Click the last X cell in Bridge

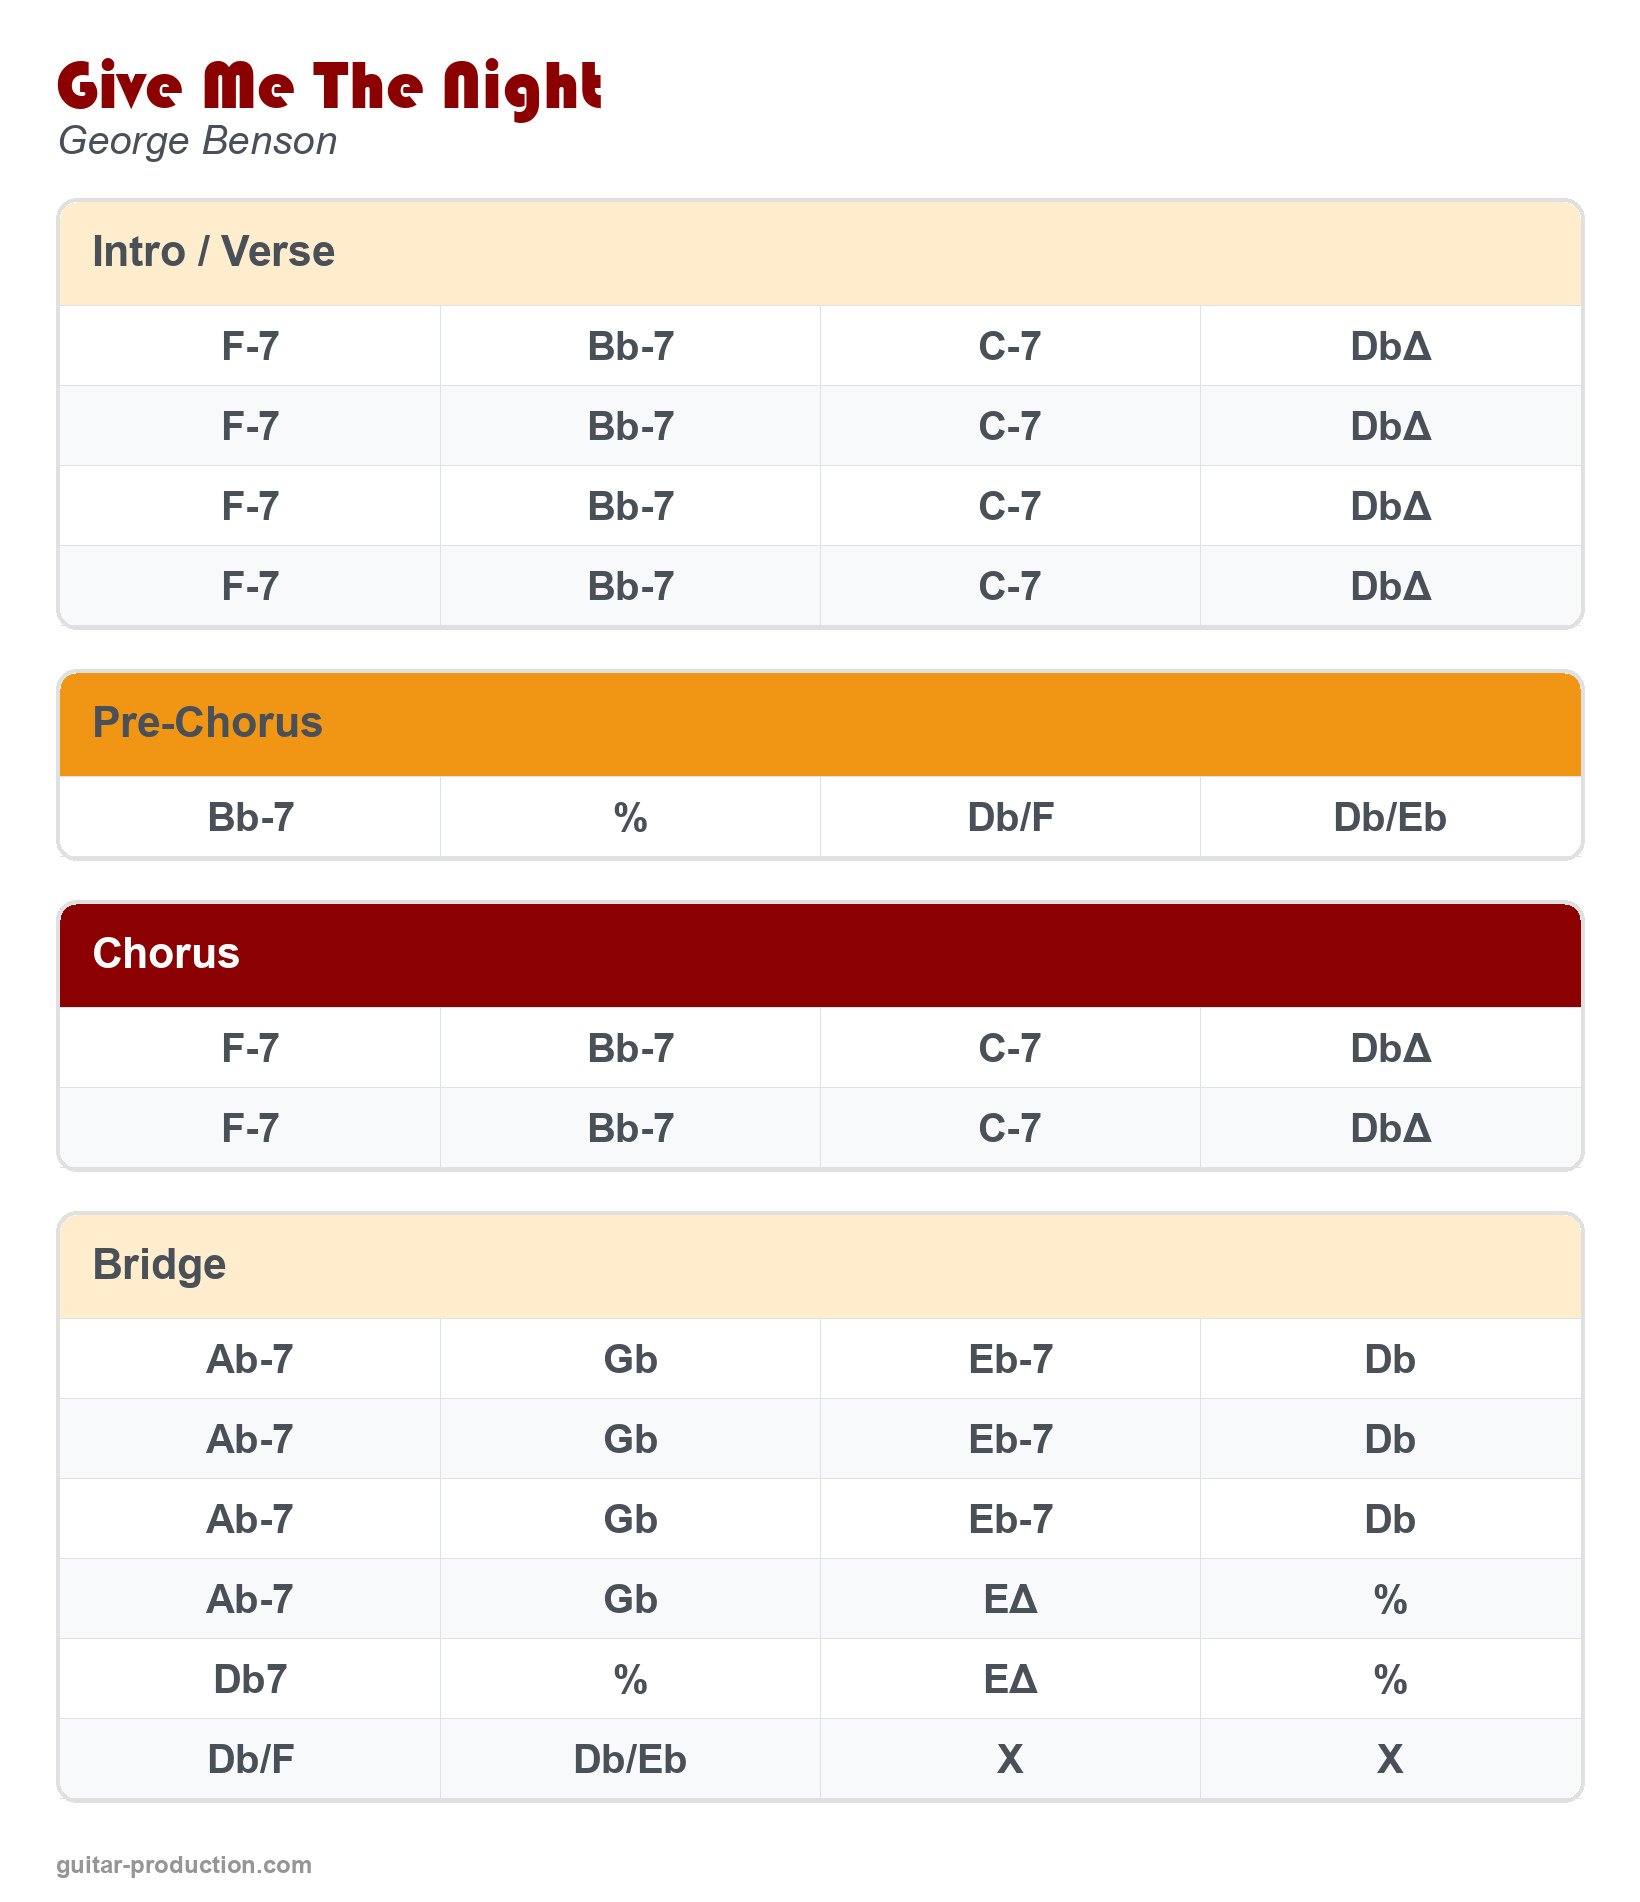1390,1760
